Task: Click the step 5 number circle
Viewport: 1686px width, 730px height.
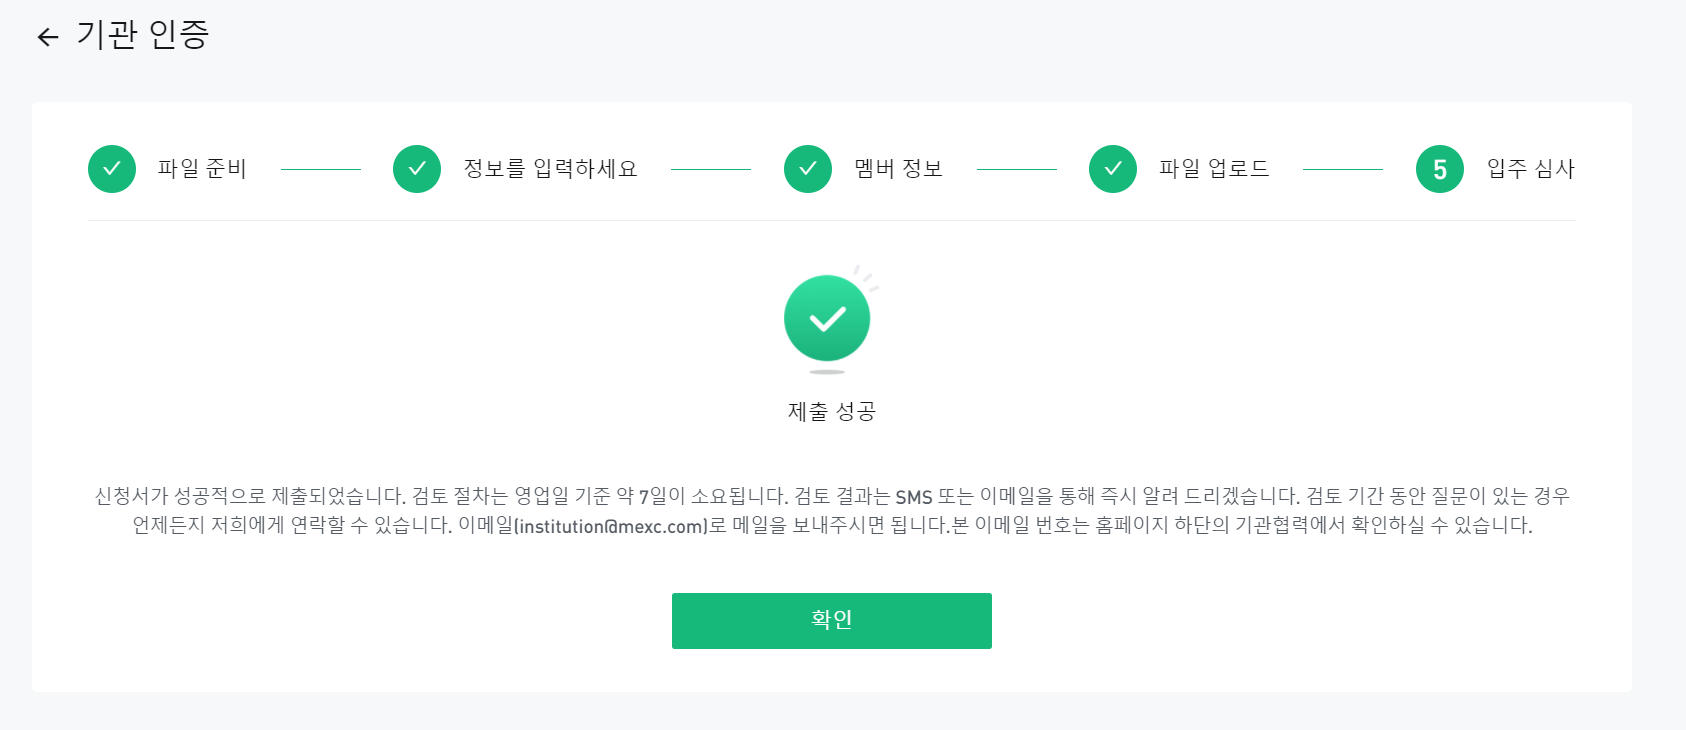Action: pos(1440,169)
